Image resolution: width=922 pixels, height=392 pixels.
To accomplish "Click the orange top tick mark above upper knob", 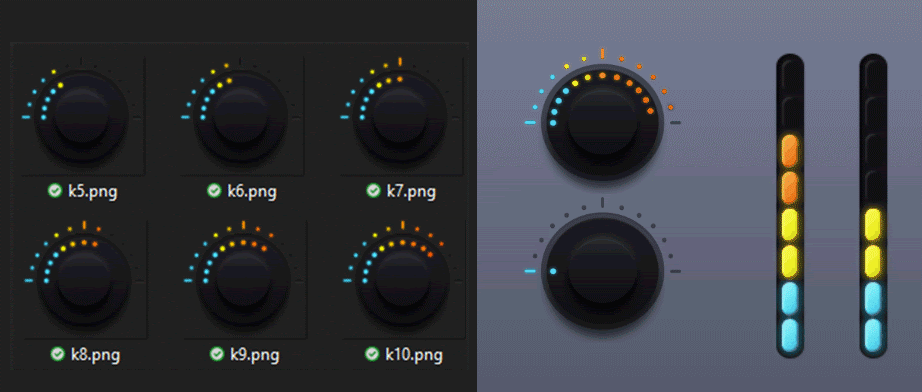I will [602, 53].
